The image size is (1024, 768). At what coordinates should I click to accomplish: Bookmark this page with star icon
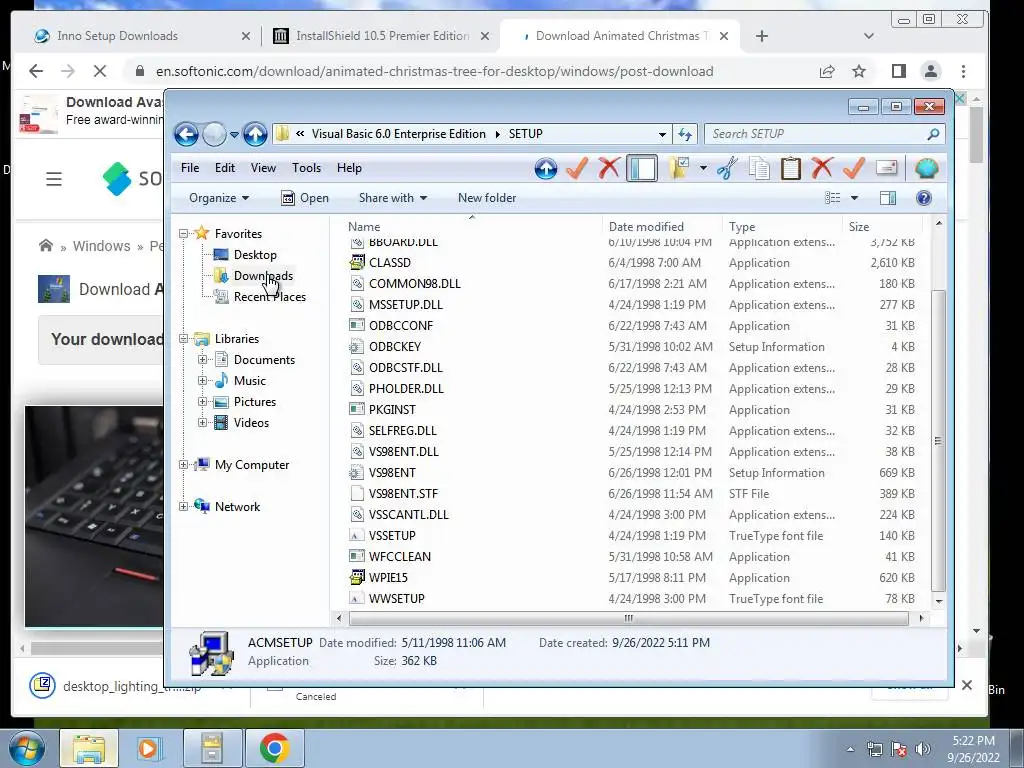click(859, 71)
